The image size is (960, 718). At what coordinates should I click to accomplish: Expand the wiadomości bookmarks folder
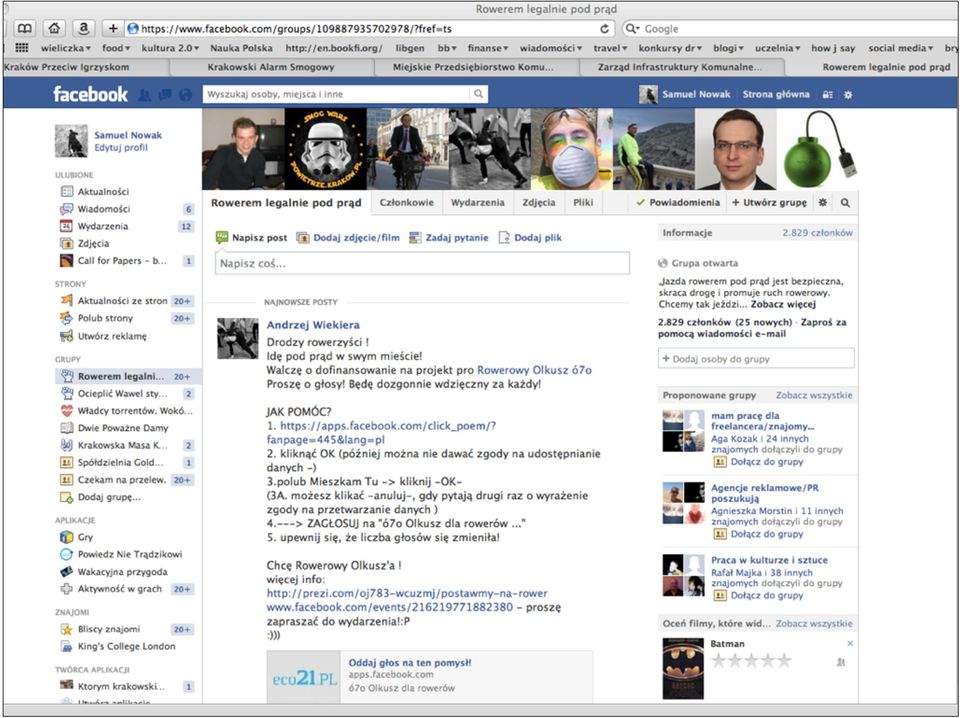point(550,48)
